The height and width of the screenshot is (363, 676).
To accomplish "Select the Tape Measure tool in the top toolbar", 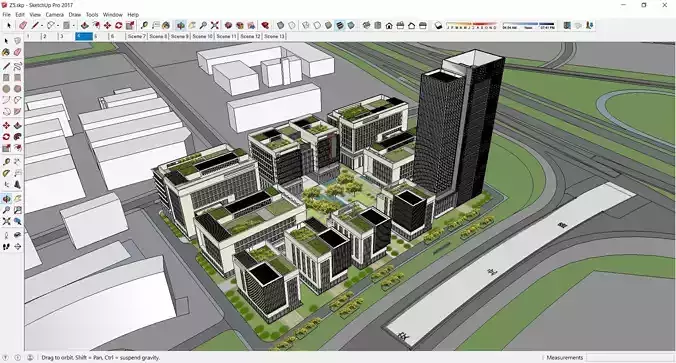I will click(144, 25).
